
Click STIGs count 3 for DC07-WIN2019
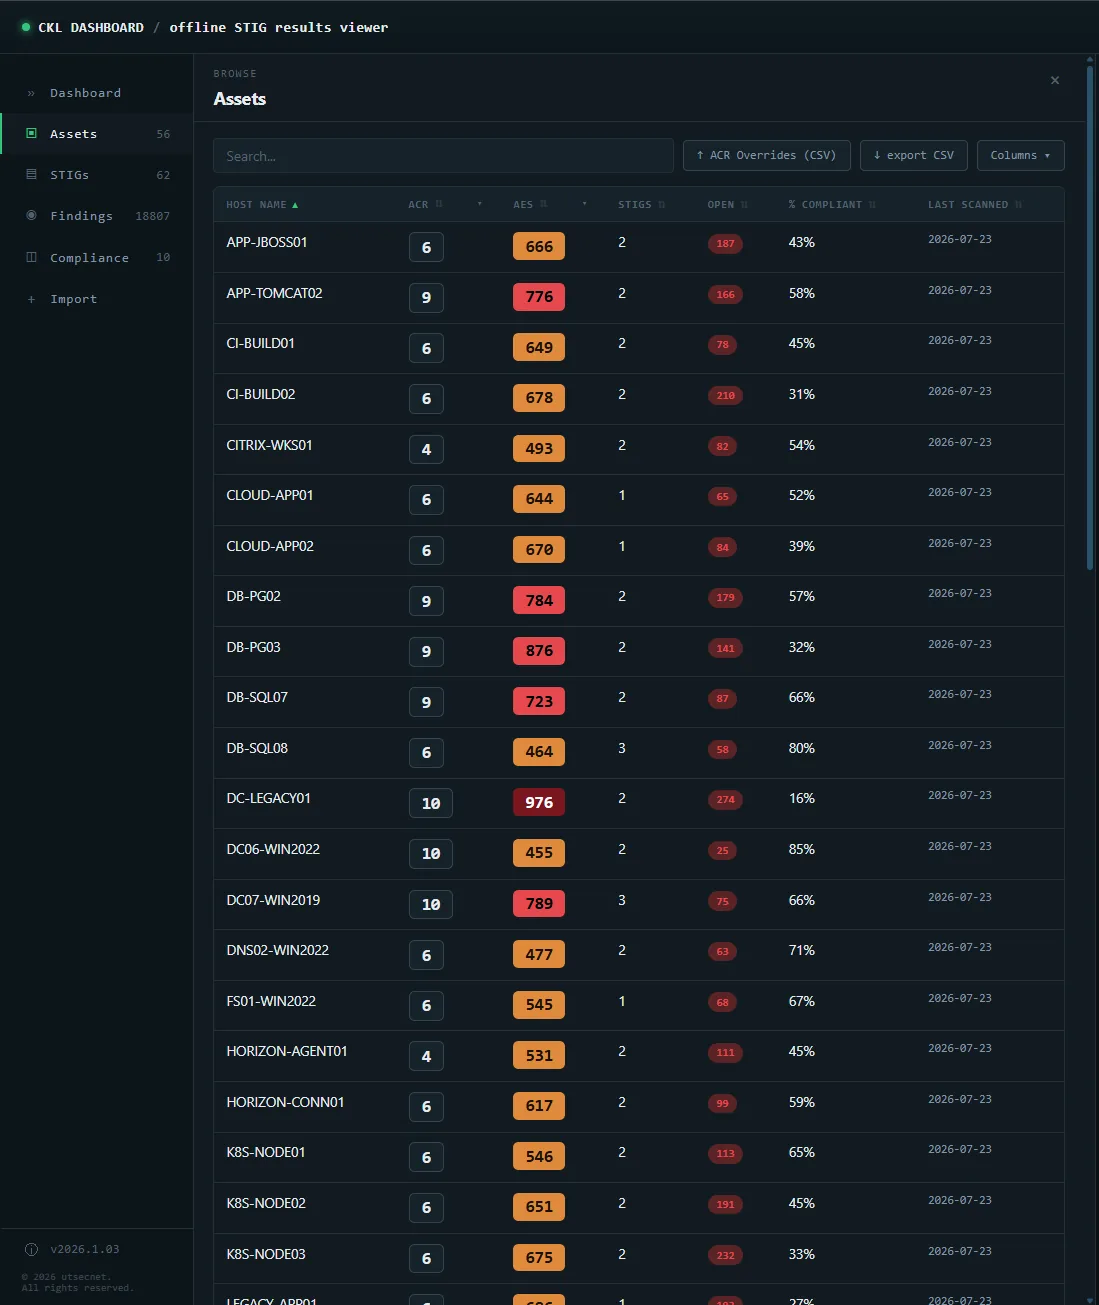pyautogui.click(x=622, y=900)
